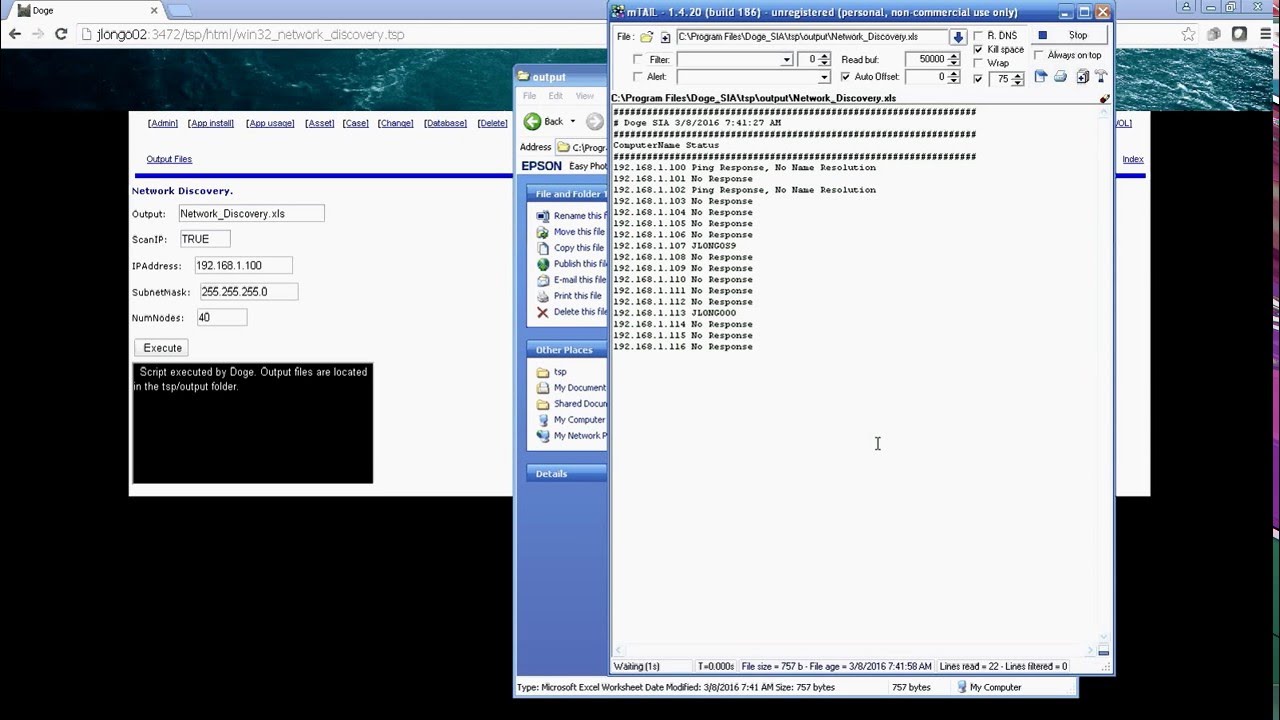This screenshot has width=1280, height=720.
Task: Toggle checkbox beside the 75 value
Action: tap(978, 79)
